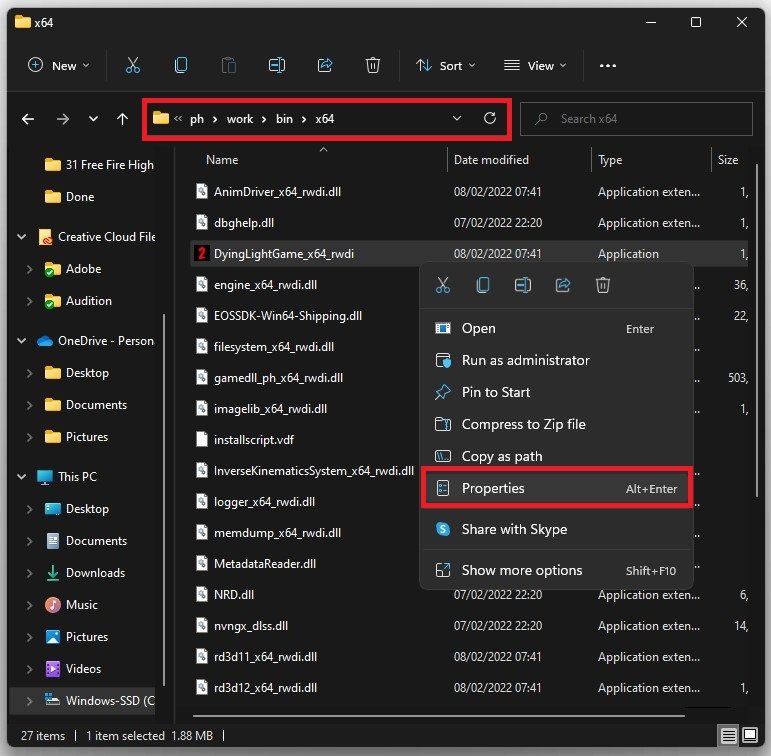The height and width of the screenshot is (756, 771).
Task: Switch to large thumbnails view icon in status bar
Action: tap(750, 735)
